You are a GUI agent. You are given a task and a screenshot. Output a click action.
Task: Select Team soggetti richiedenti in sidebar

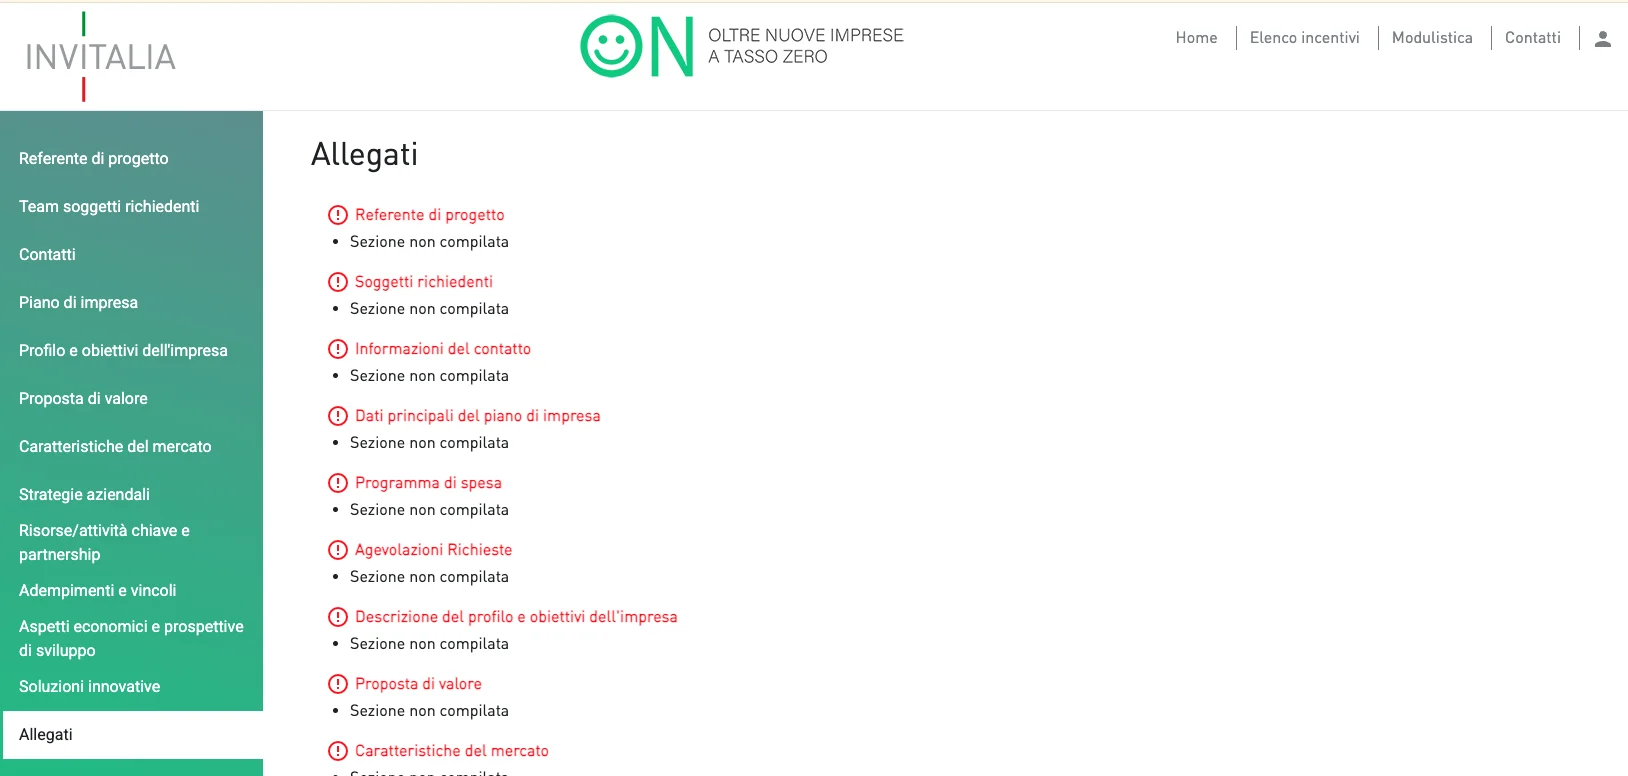click(x=109, y=207)
